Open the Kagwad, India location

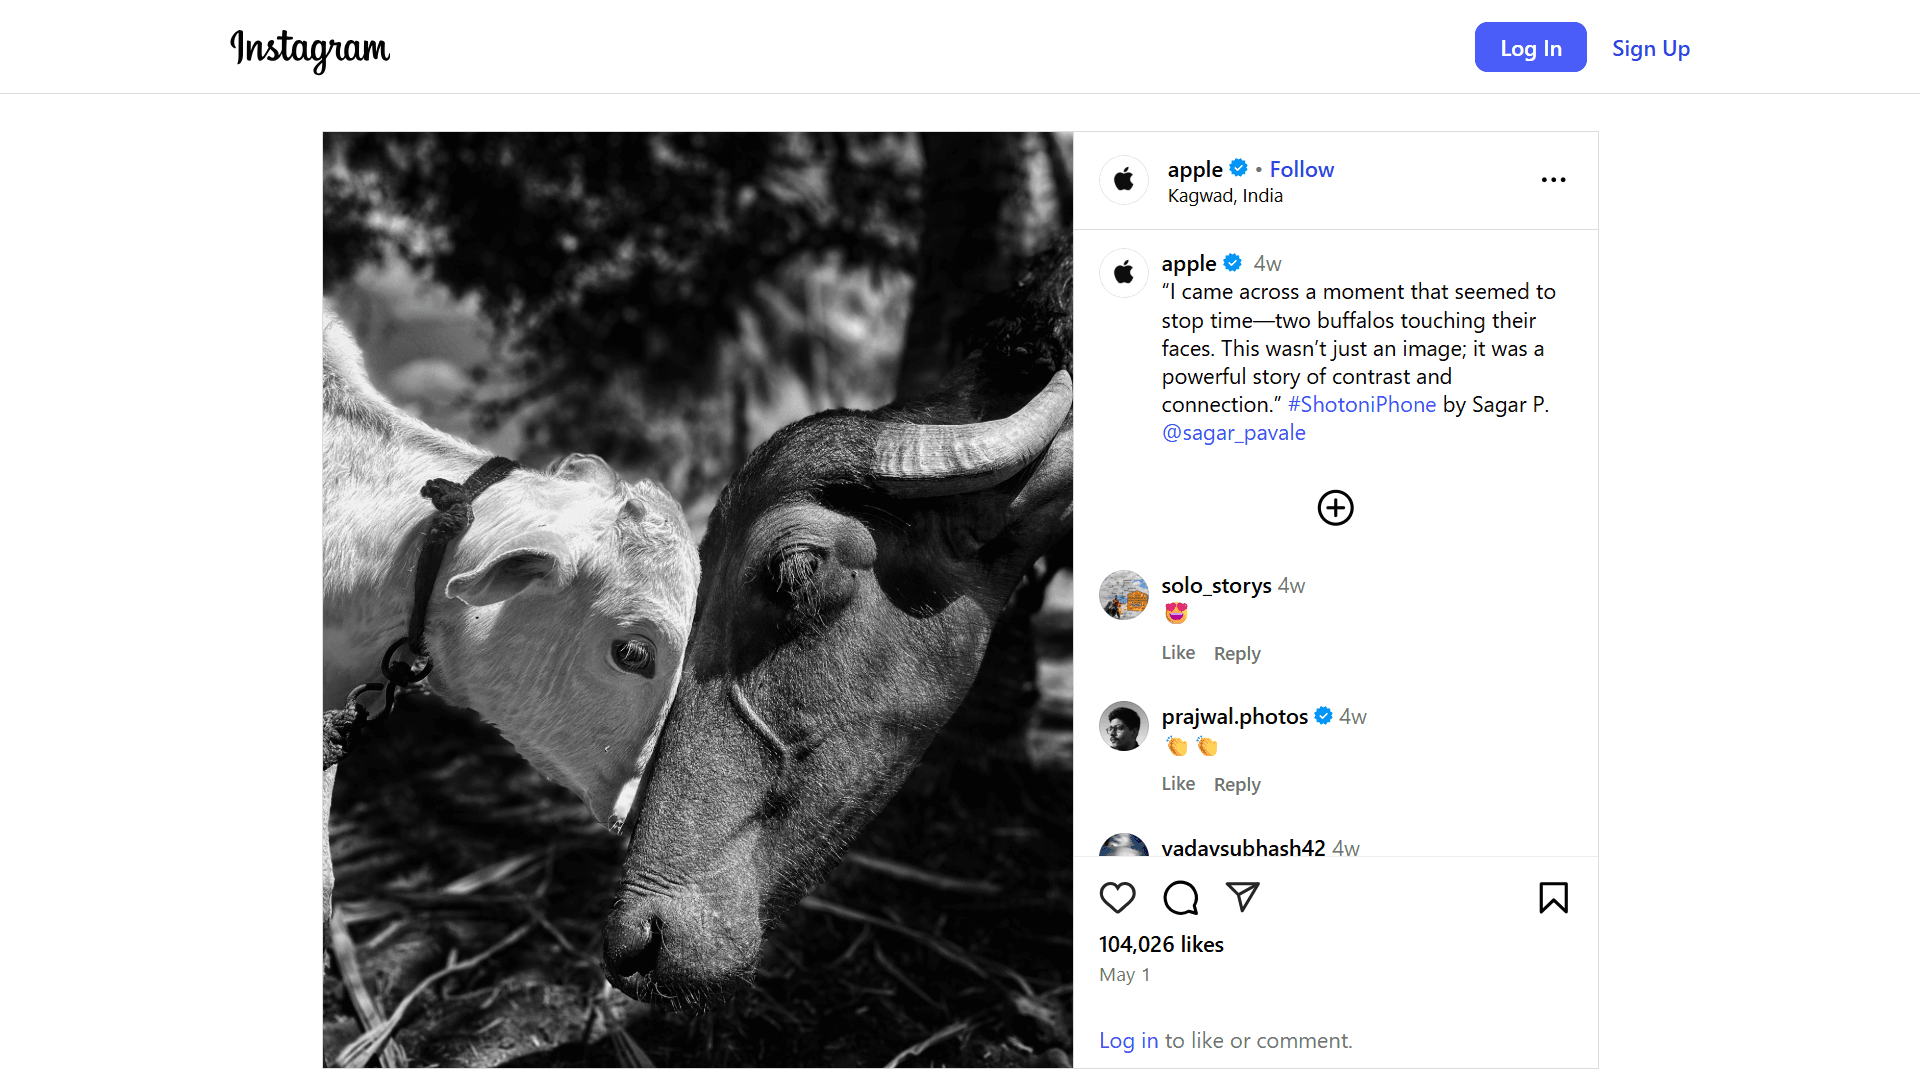(x=1225, y=195)
